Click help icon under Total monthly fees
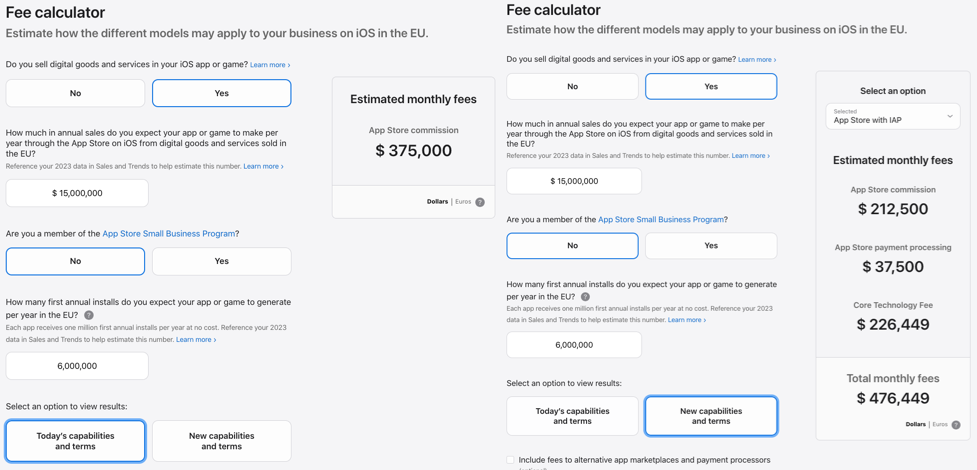 [x=956, y=425]
